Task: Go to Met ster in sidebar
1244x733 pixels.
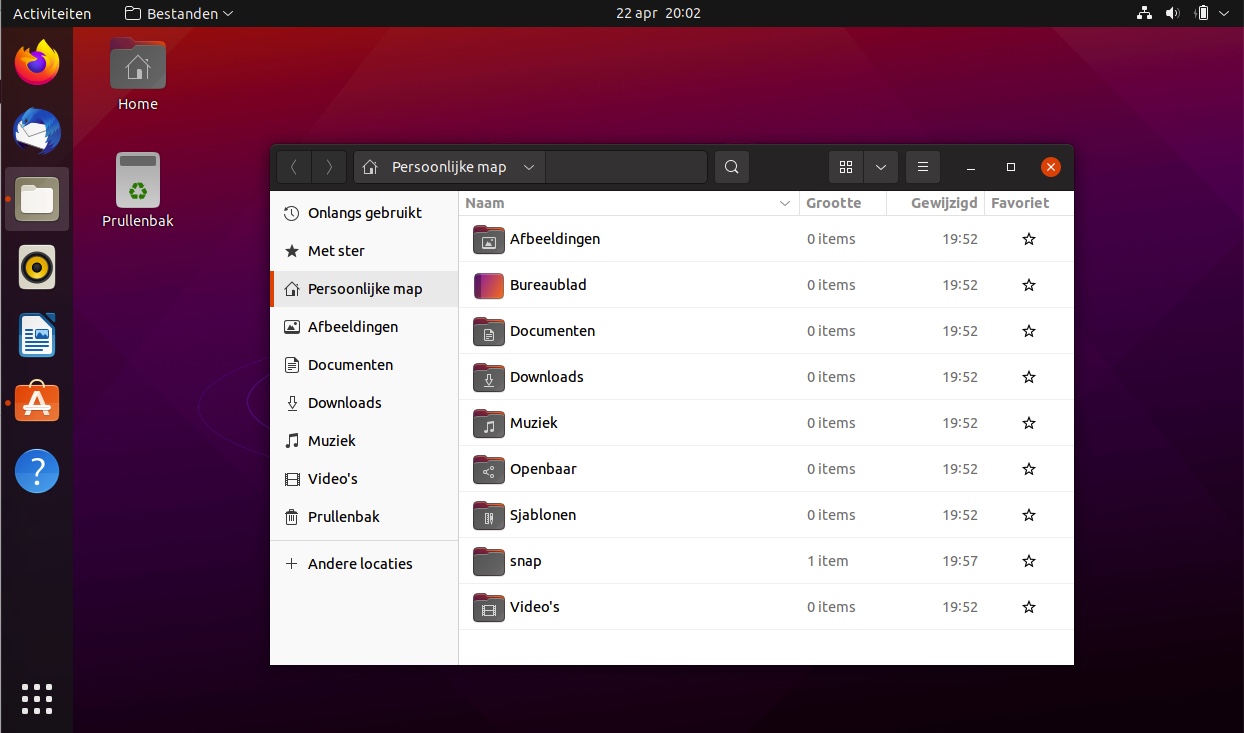Action: pos(336,251)
